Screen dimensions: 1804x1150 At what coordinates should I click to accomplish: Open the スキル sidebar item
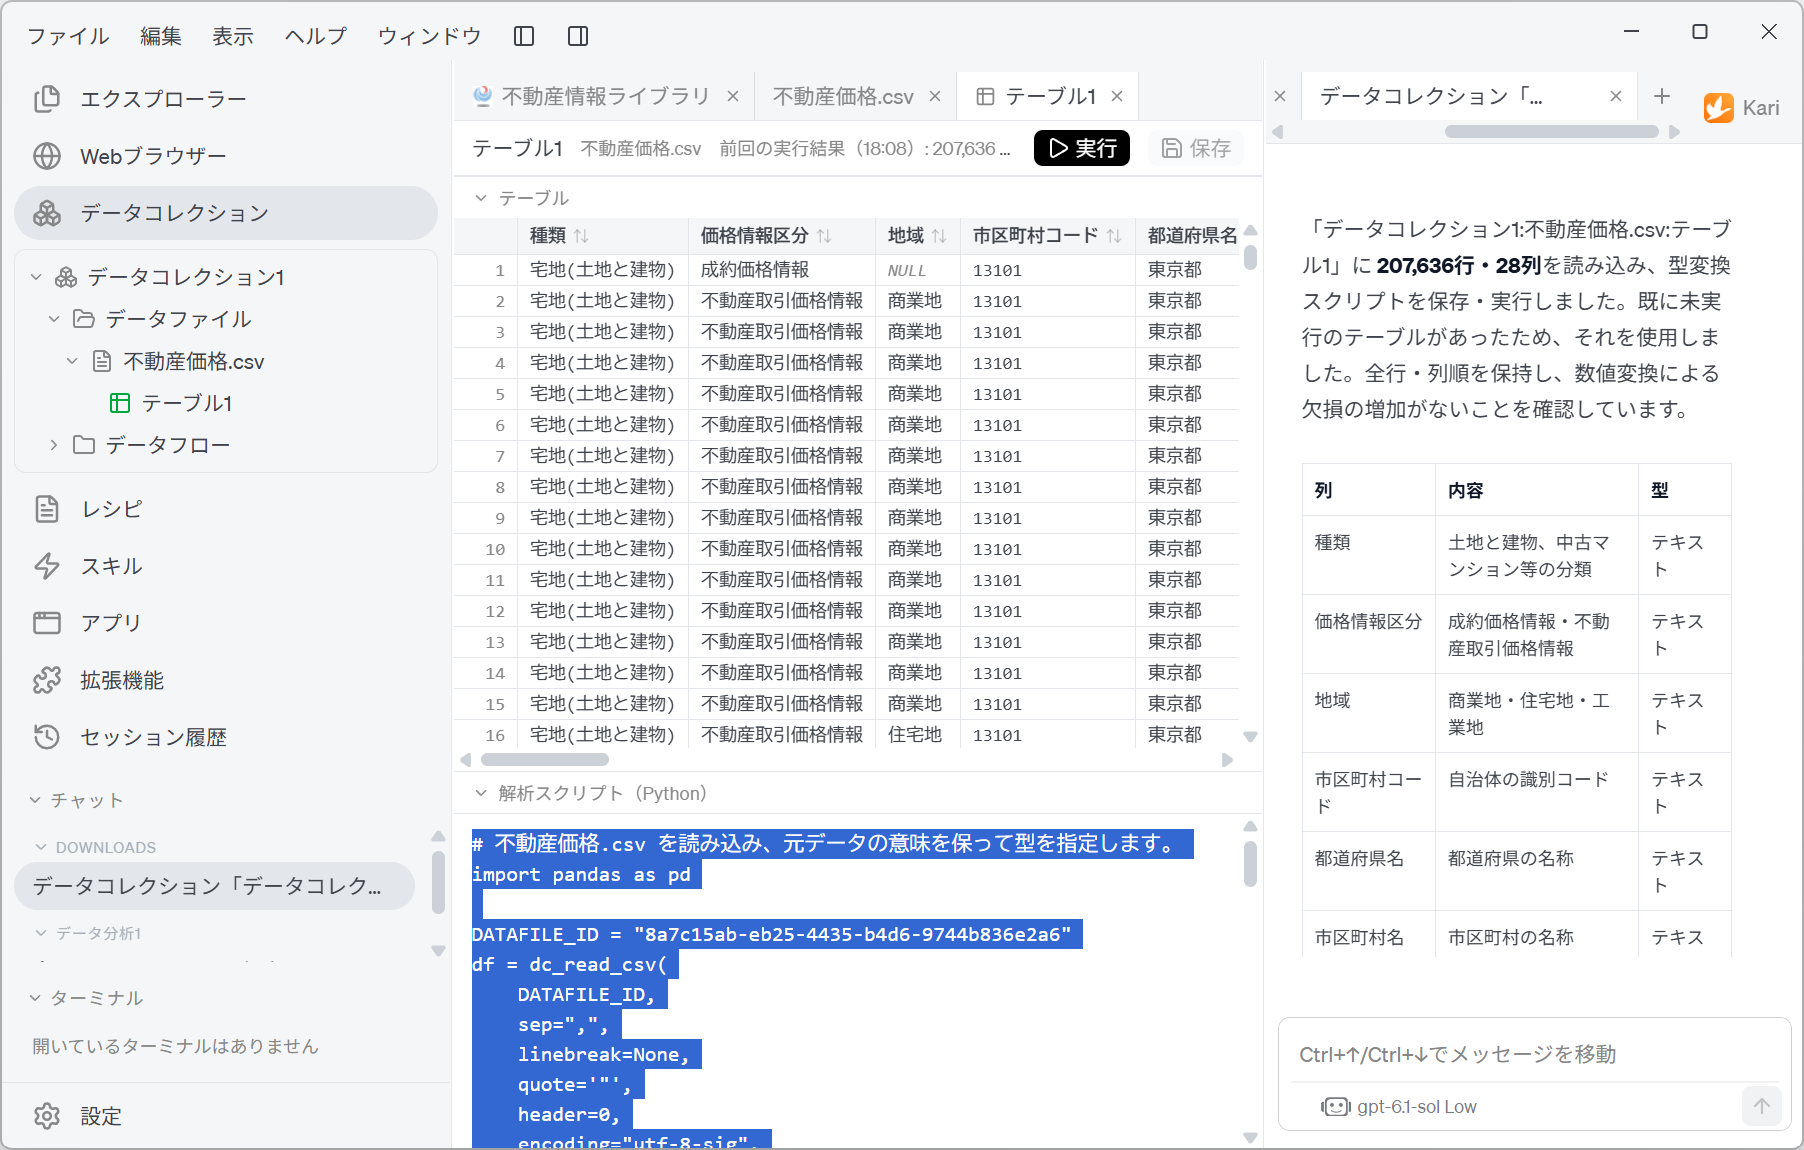(226, 566)
